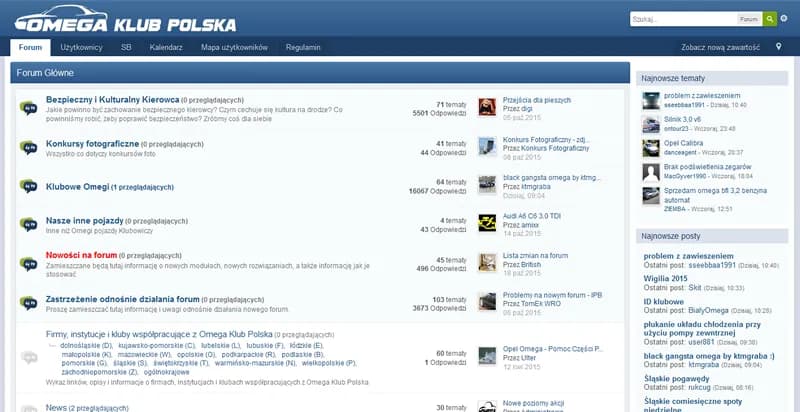Click forum status icon beside Konkursy fotograficzne

(x=28, y=148)
